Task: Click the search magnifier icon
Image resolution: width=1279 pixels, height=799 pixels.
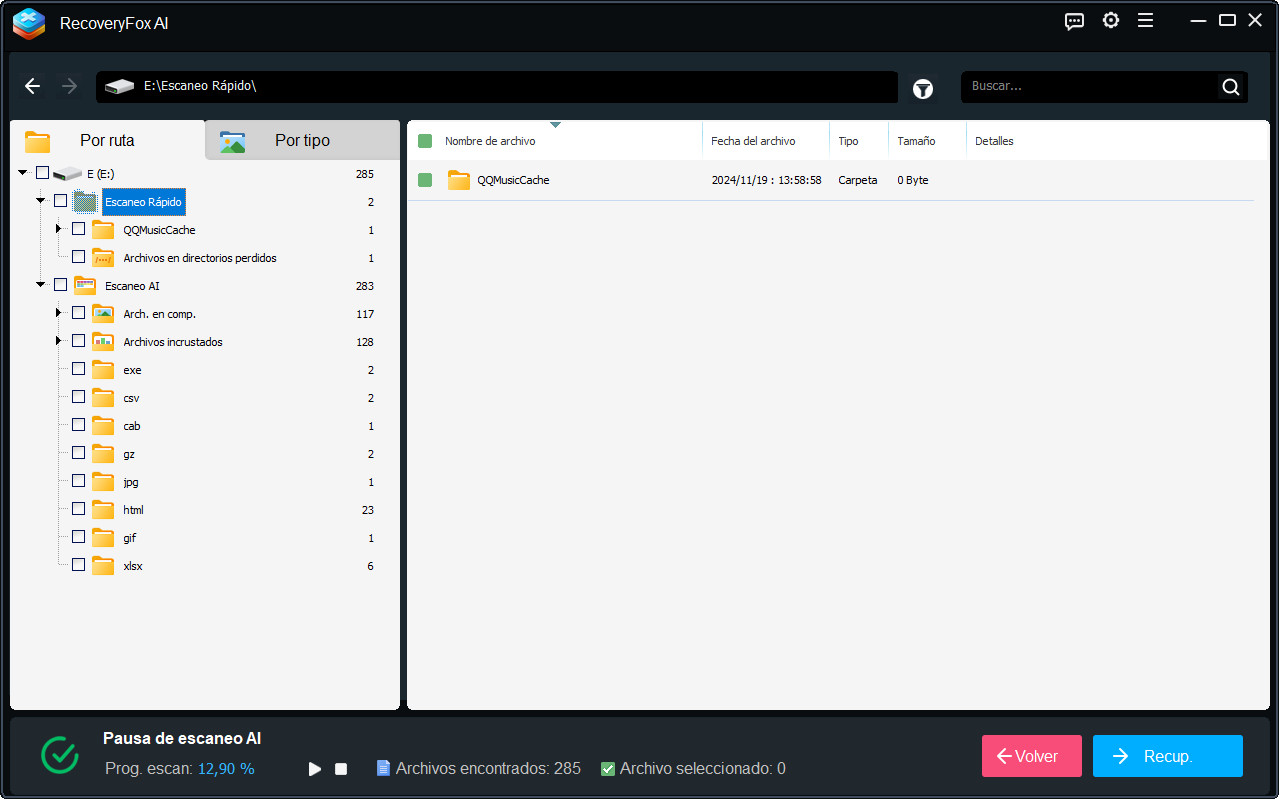Action: click(x=1229, y=87)
